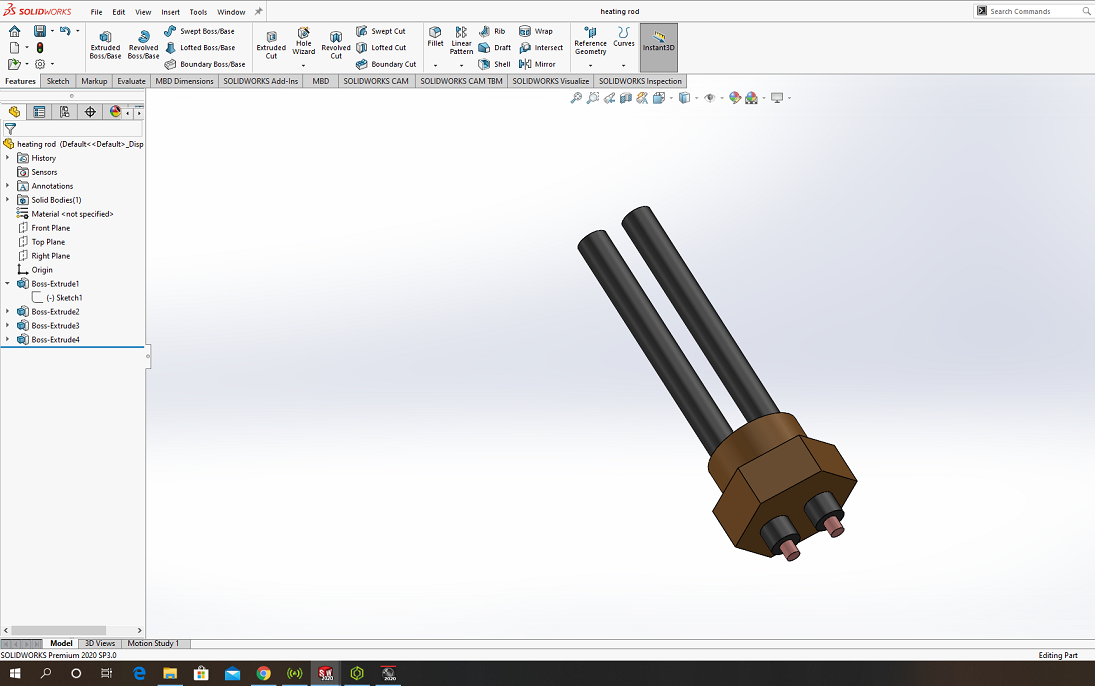Click Zoom to Fit in view toolbar

[576, 98]
